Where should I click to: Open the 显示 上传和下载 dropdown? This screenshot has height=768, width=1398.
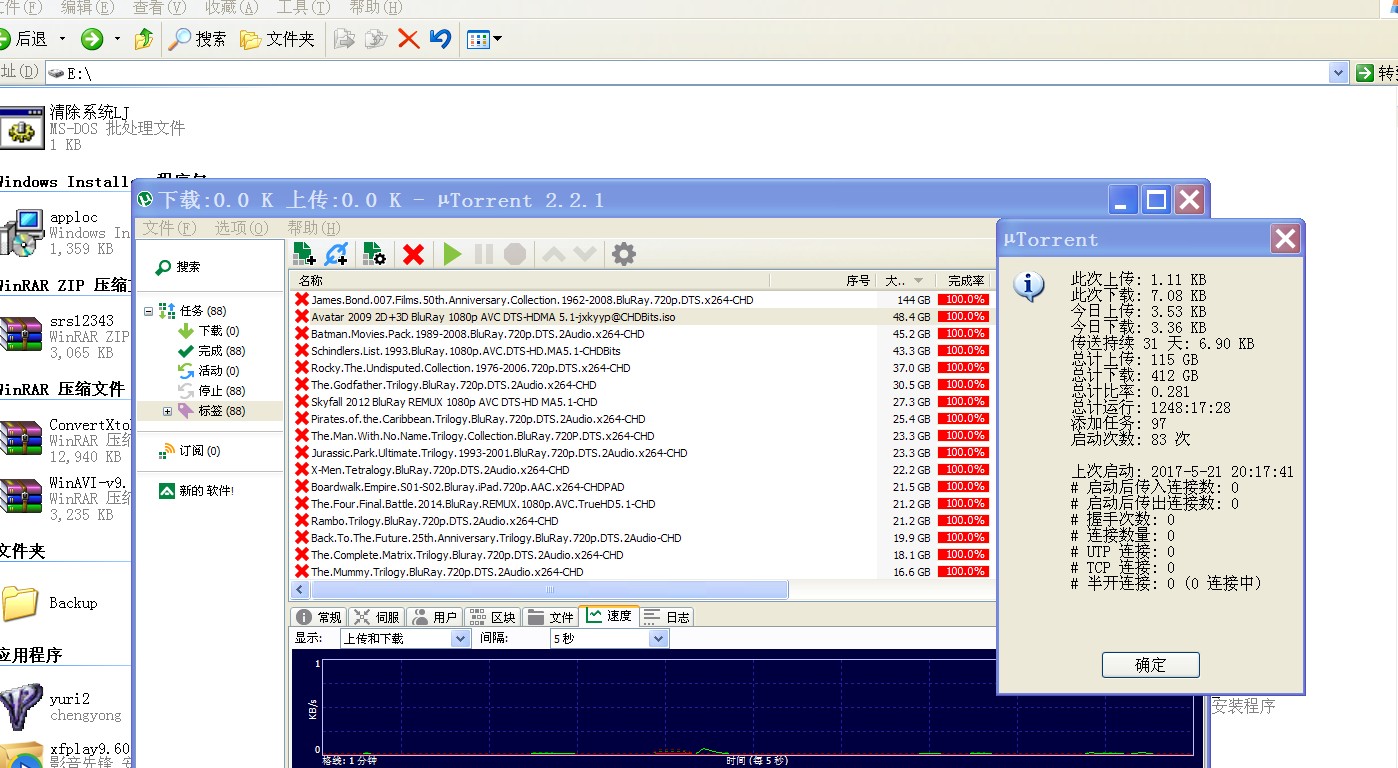(460, 638)
